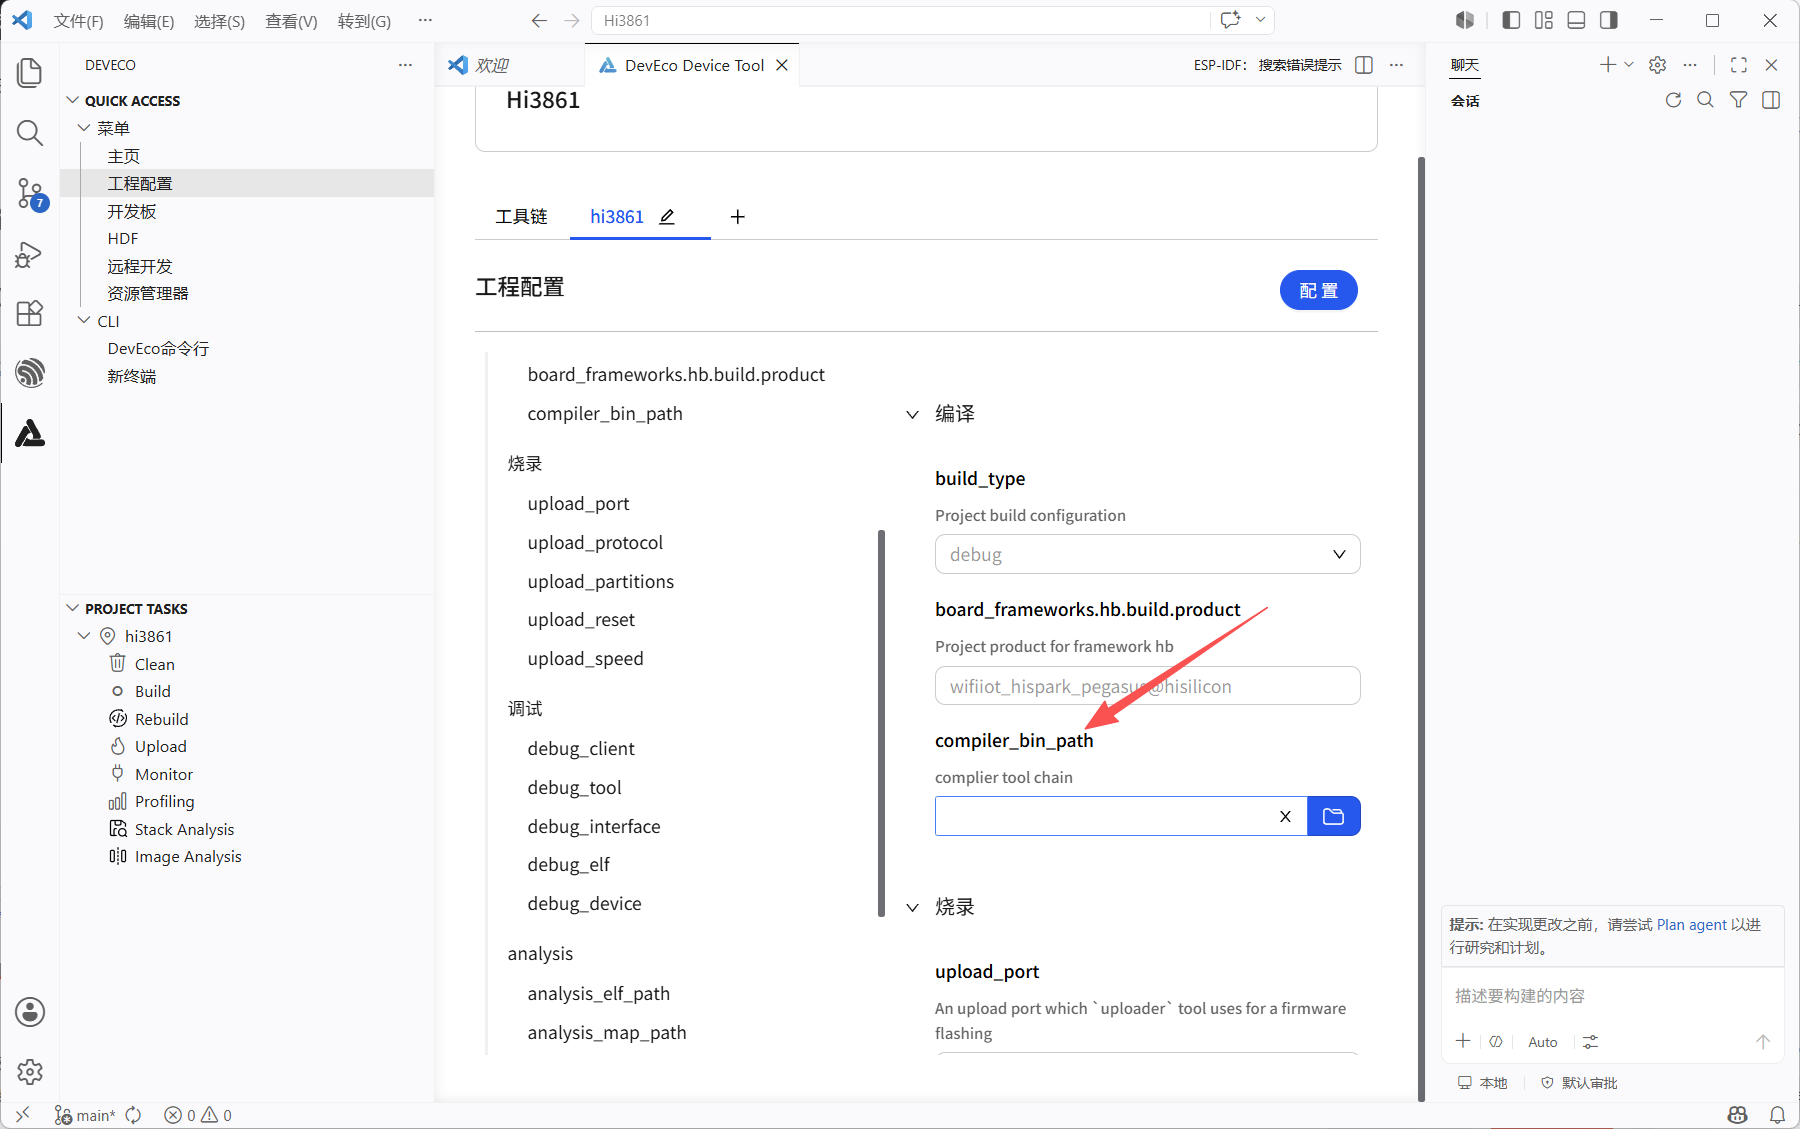
Task: Open Source Control view with 7 badge
Action: pyautogui.click(x=30, y=194)
